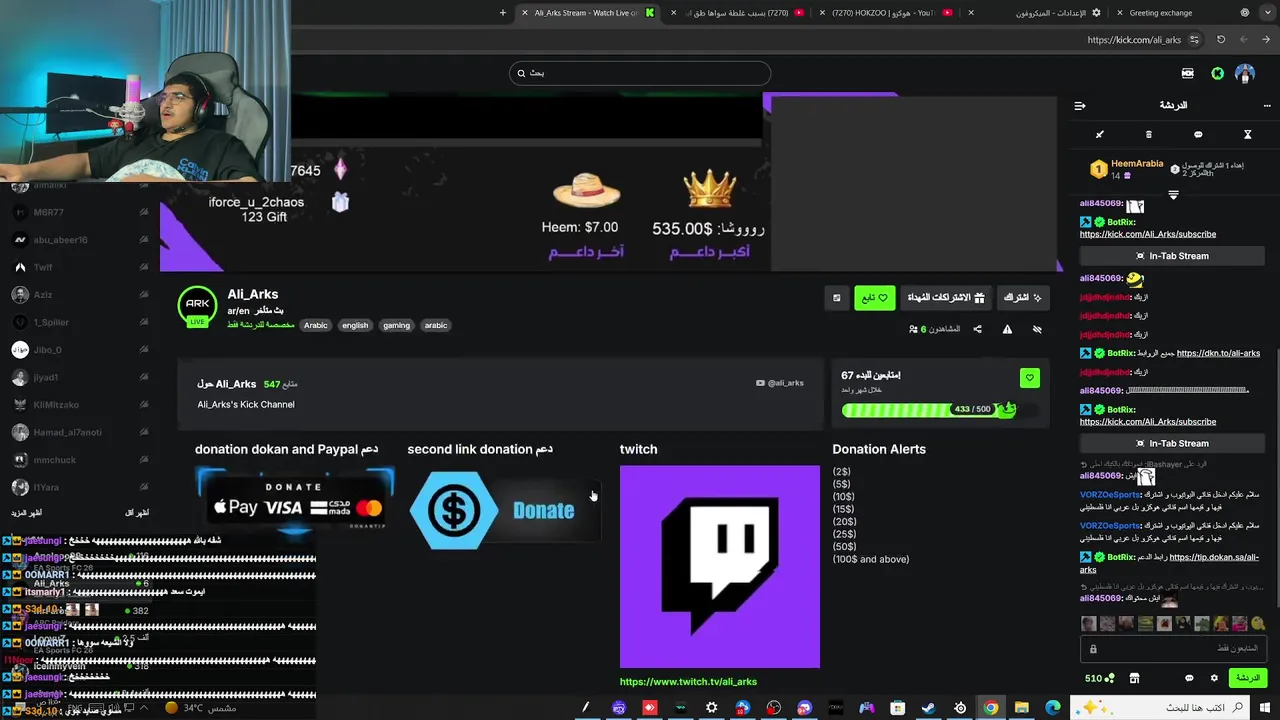
Task: Switch to HOKZOO YouTube tab
Action: point(885,13)
